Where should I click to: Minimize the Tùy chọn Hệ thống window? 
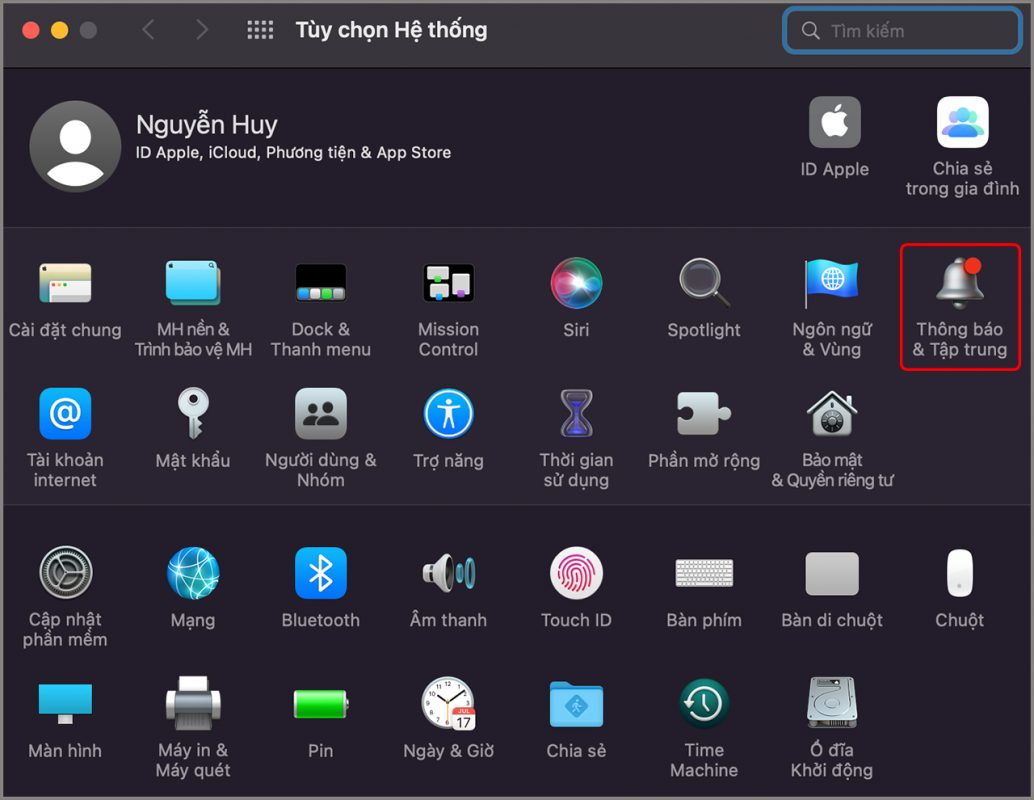[x=59, y=30]
